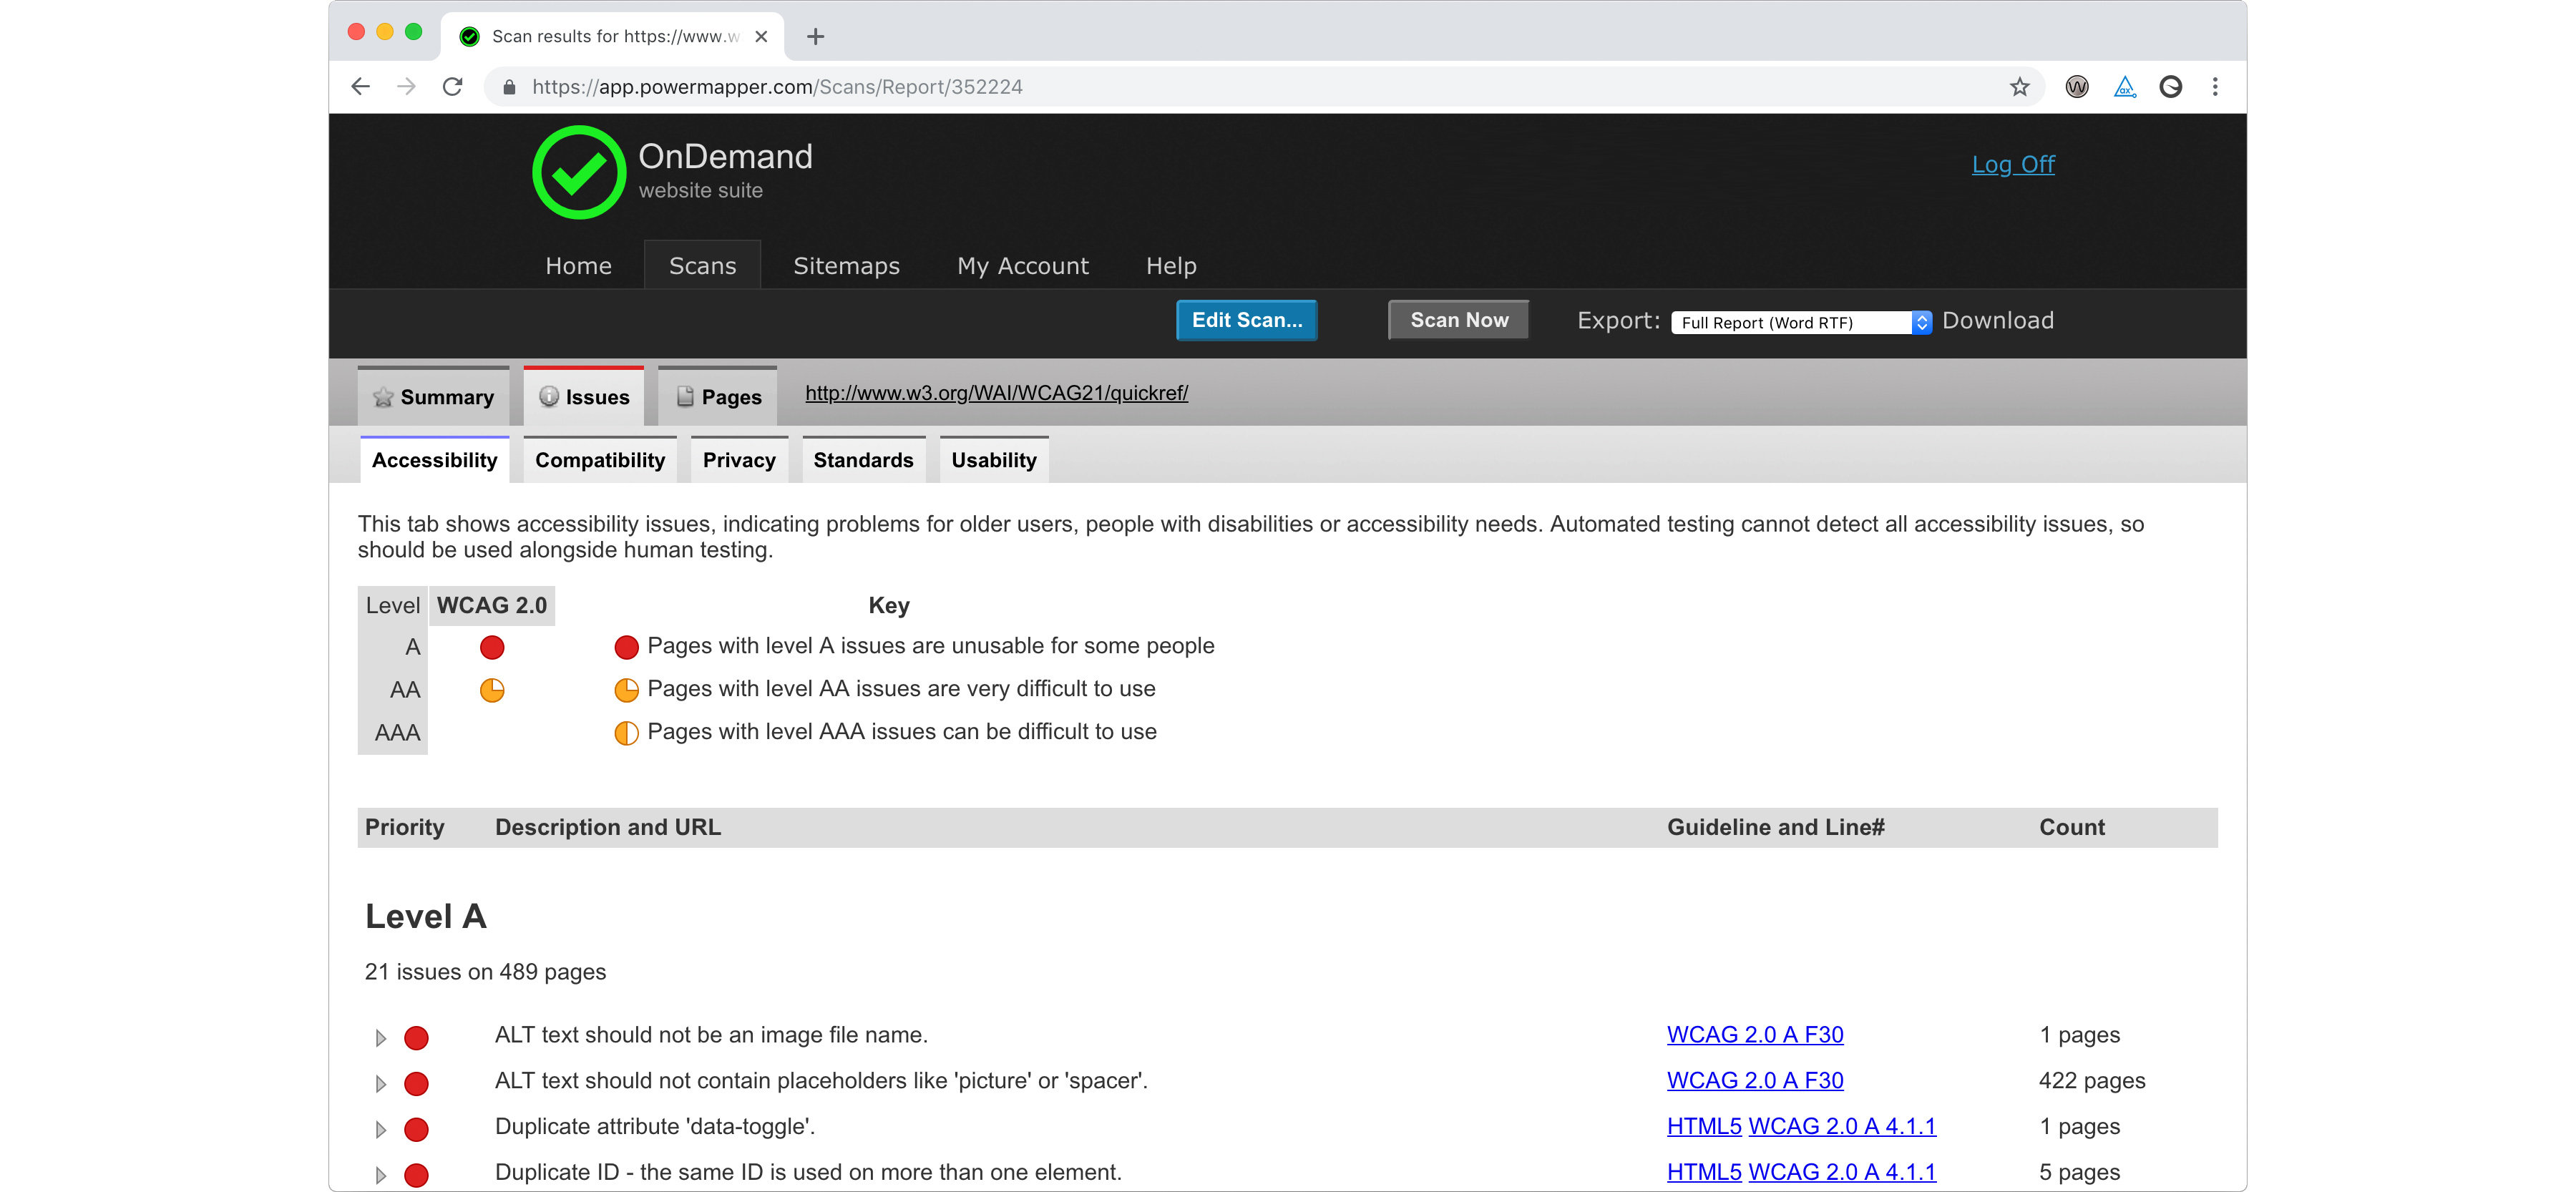
Task: Open the My Account menu item
Action: point(1022,265)
